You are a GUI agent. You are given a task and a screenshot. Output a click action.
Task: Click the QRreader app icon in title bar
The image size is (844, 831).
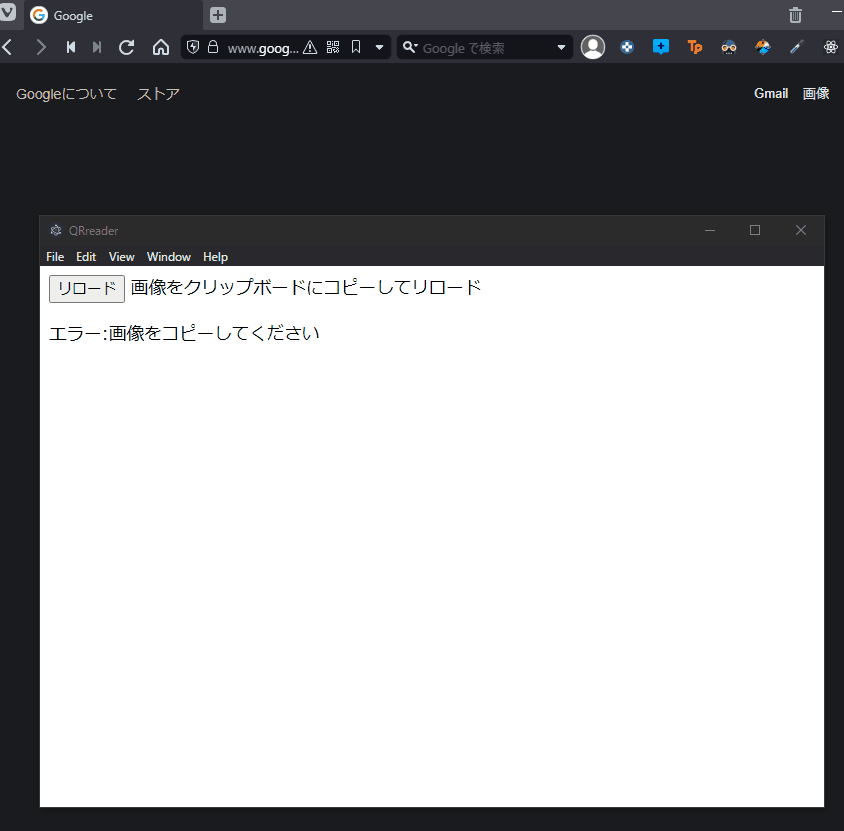(x=55, y=230)
